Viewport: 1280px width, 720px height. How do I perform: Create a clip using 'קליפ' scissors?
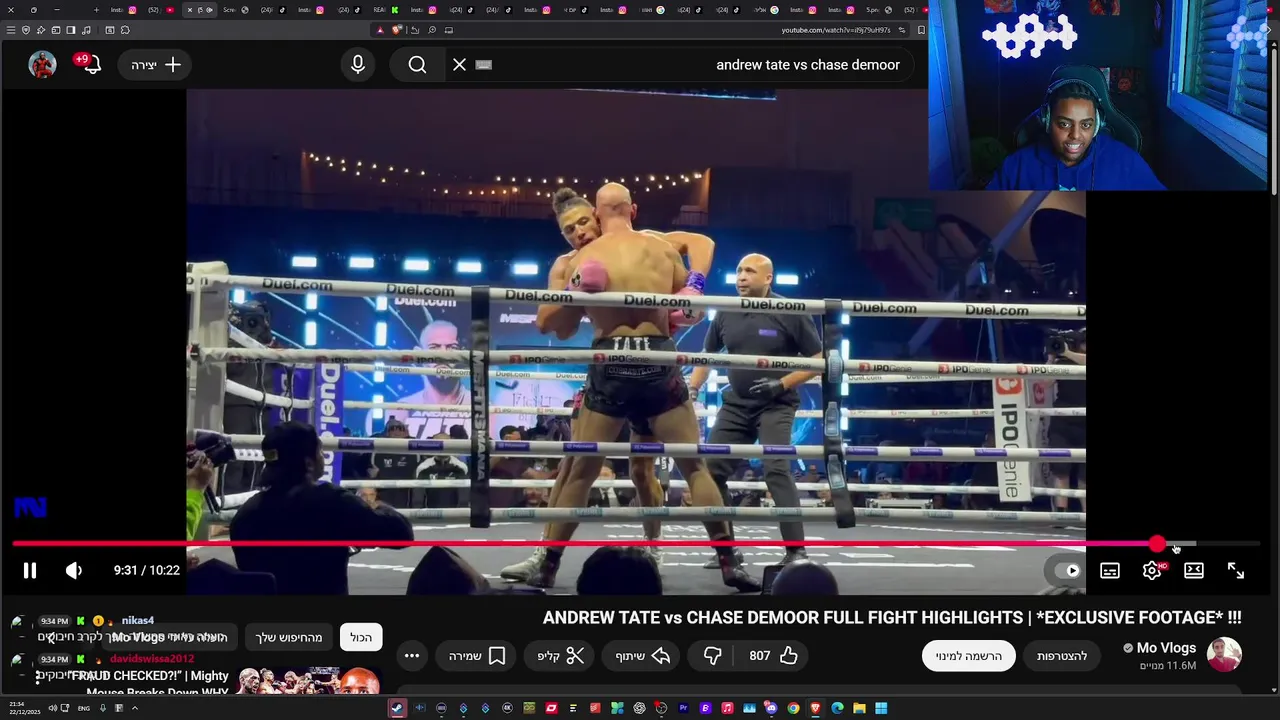point(561,656)
